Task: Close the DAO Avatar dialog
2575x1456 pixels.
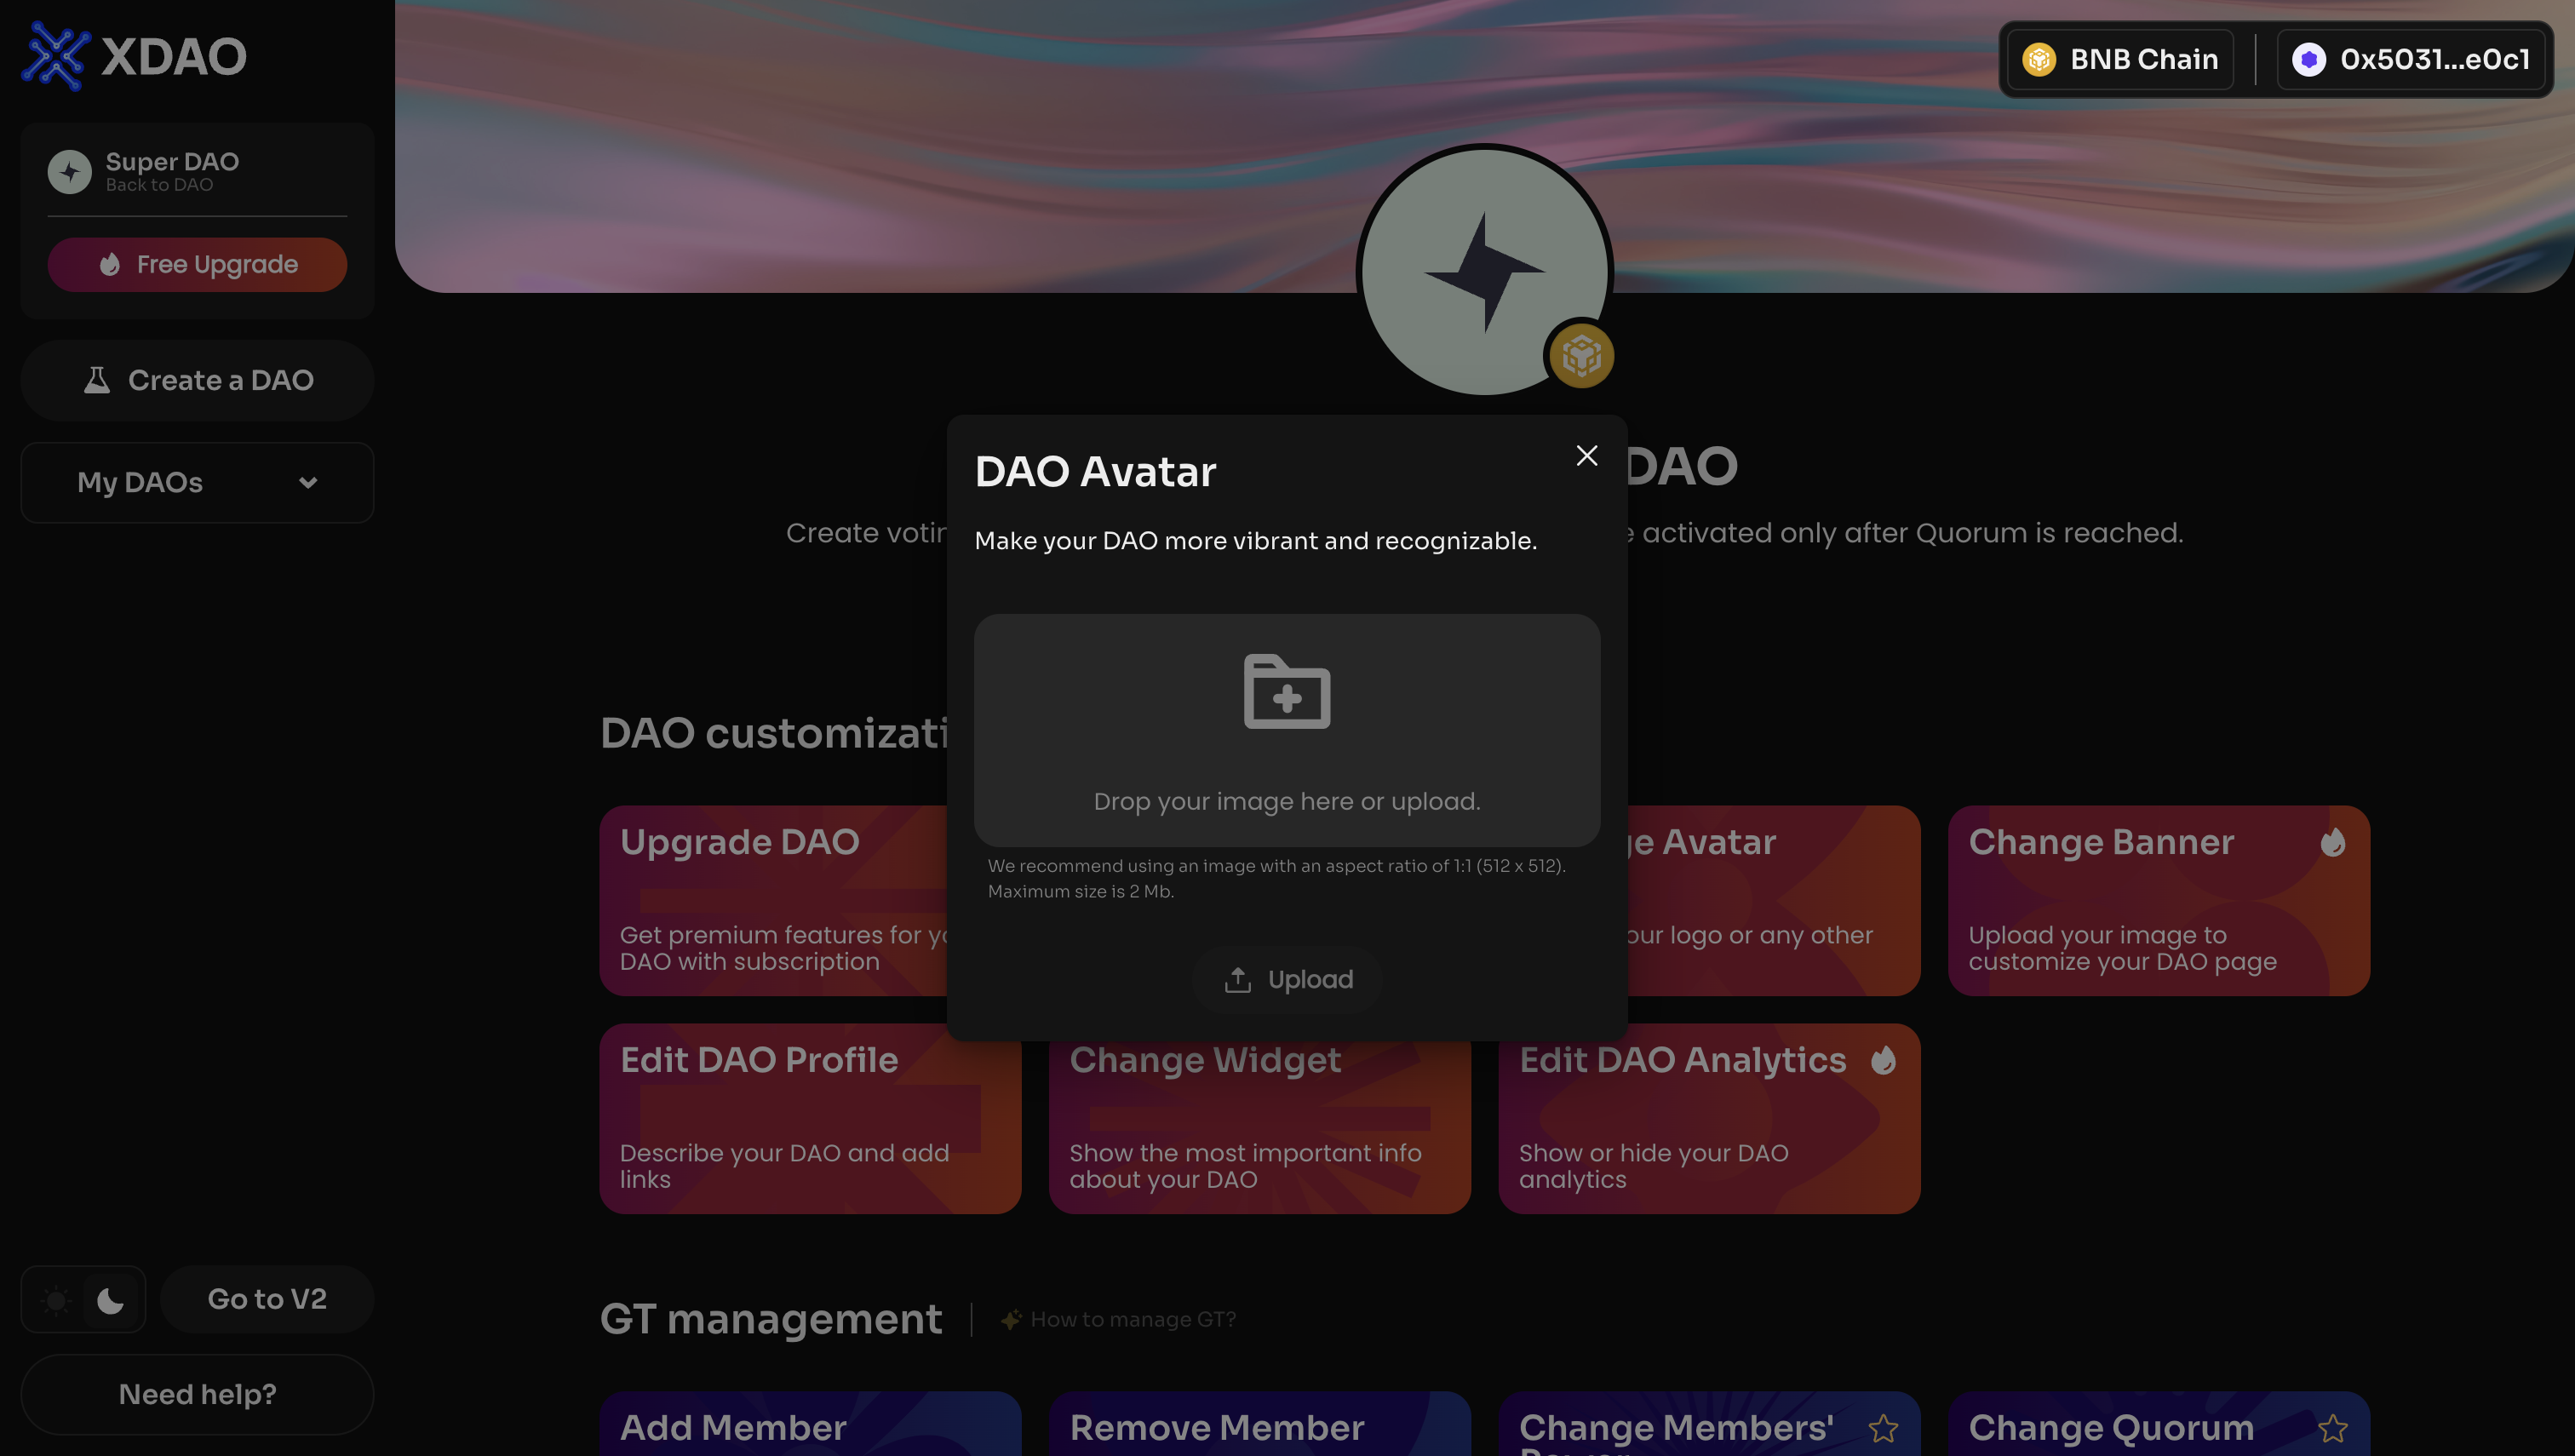Action: 1586,455
